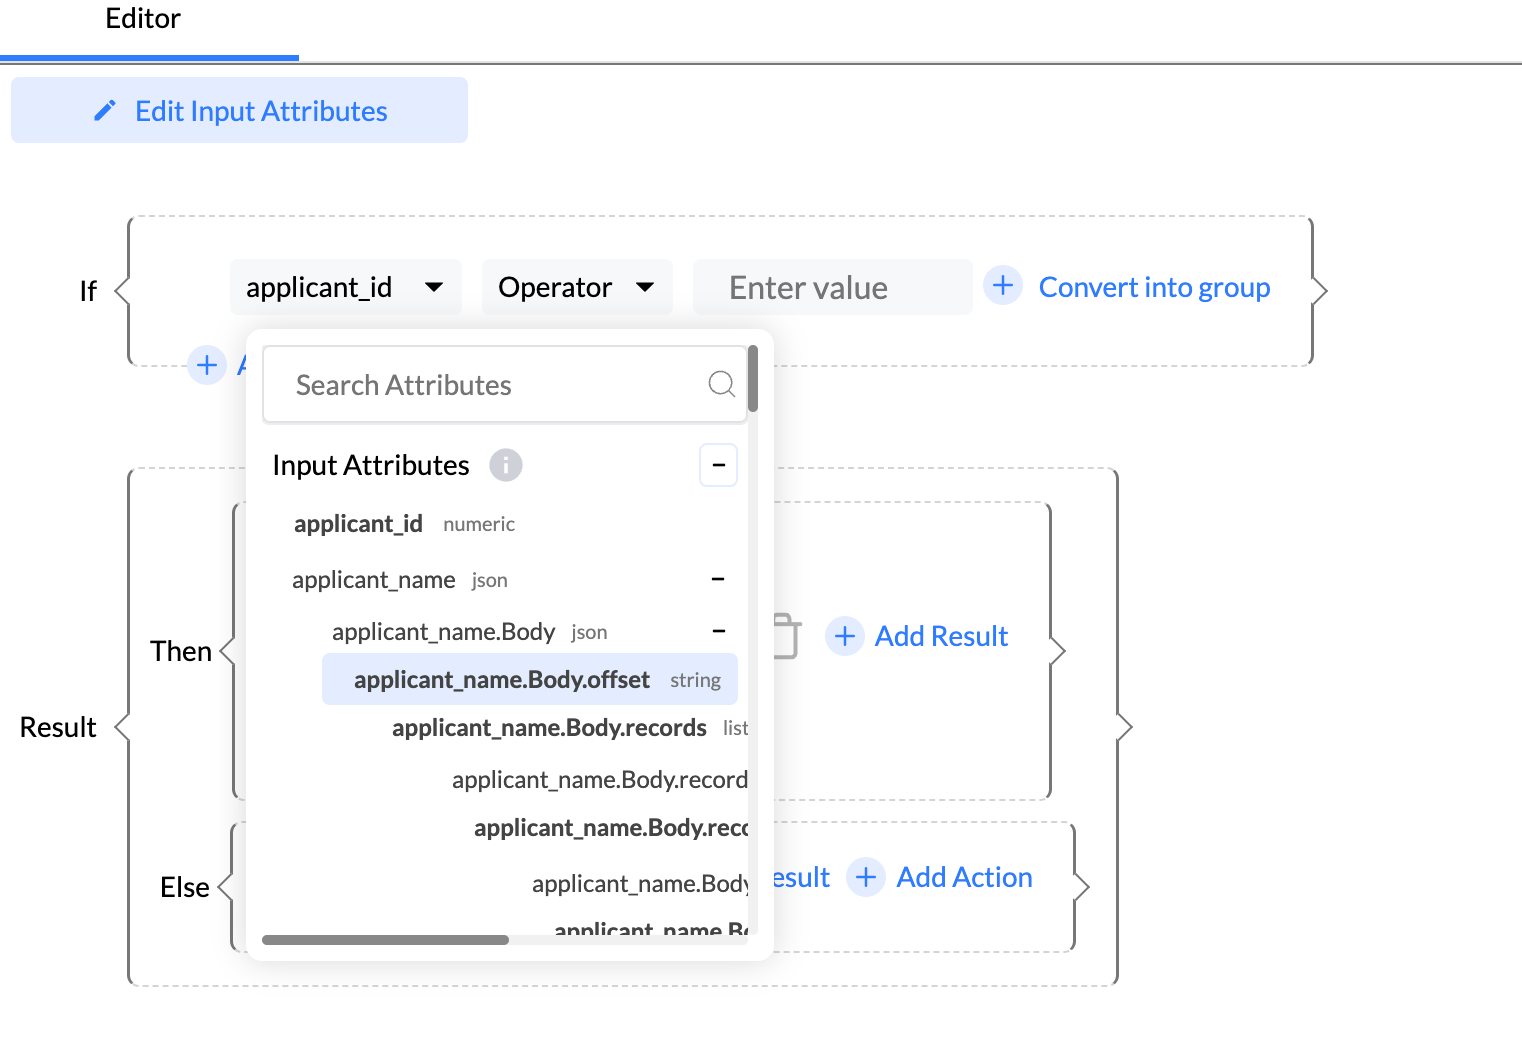Click the search magnifier icon in attributes box
The width and height of the screenshot is (1522, 1052).
pos(721,384)
